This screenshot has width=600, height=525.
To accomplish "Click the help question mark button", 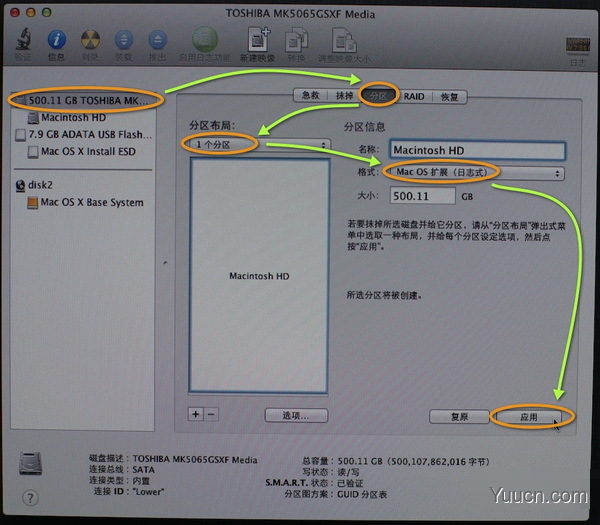I will tap(30, 498).
